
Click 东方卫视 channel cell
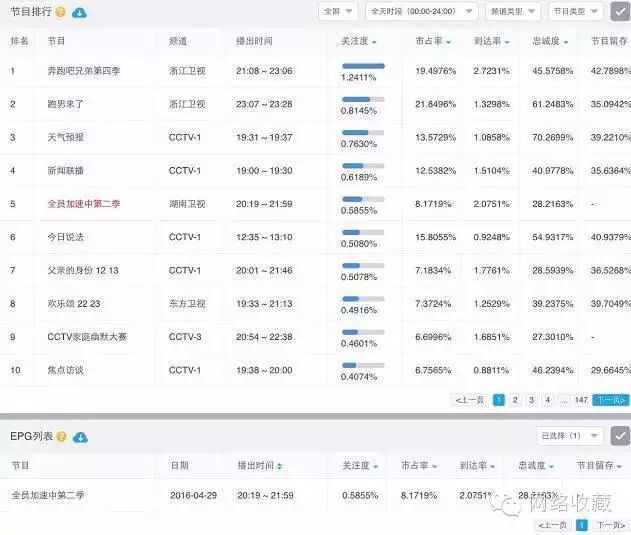point(187,304)
